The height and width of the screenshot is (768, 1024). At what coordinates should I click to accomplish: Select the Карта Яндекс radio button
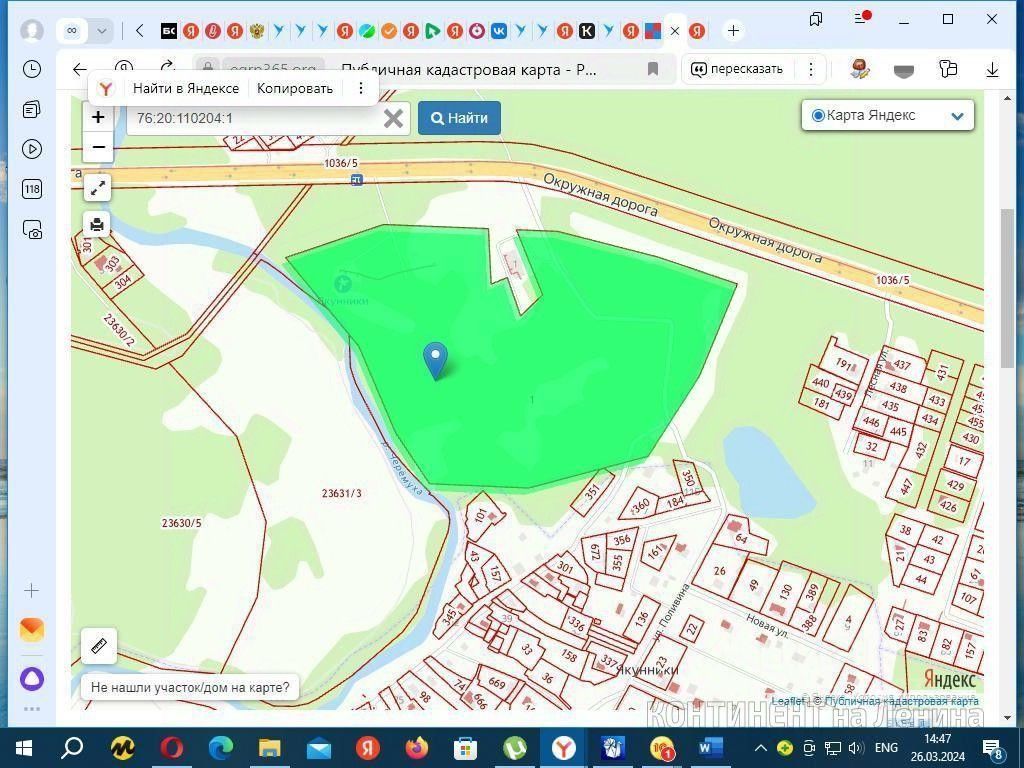(818, 116)
